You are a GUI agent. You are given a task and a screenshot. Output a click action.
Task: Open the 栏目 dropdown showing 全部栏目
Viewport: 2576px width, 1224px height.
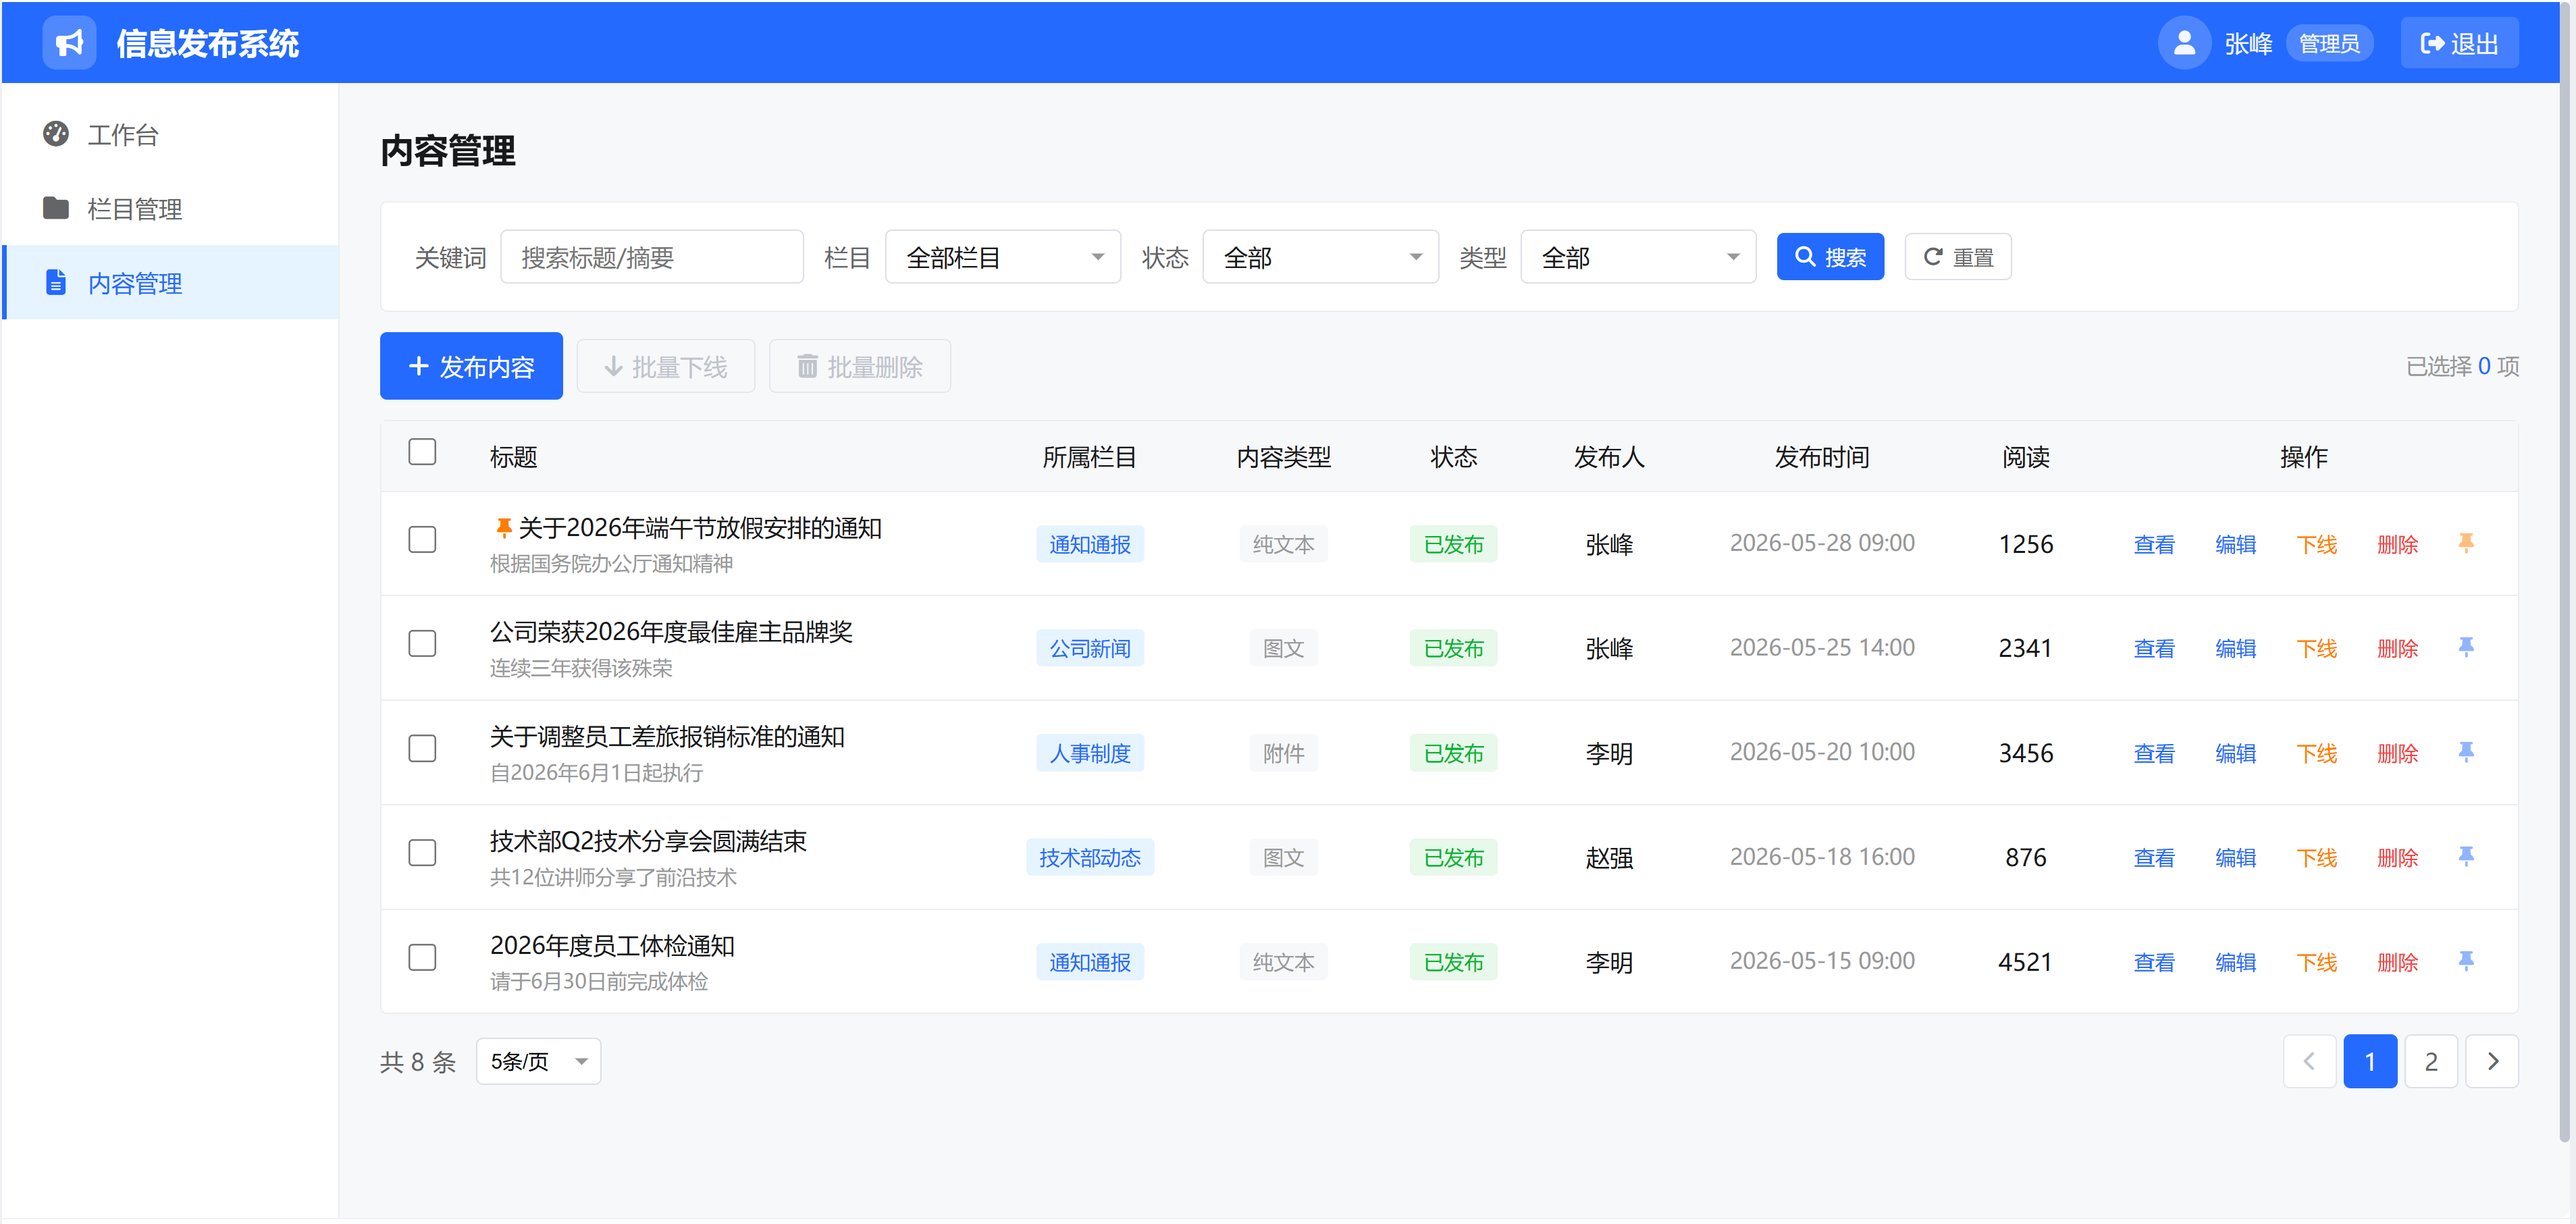pos(1003,257)
